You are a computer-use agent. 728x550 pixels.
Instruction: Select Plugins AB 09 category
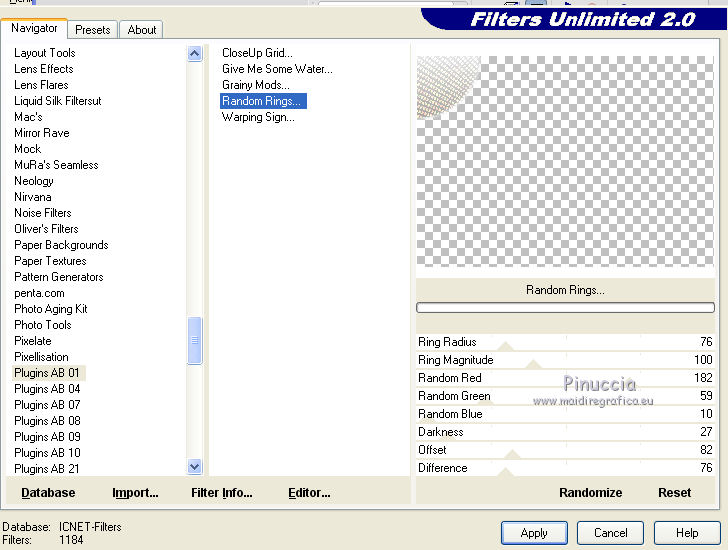click(x=47, y=437)
